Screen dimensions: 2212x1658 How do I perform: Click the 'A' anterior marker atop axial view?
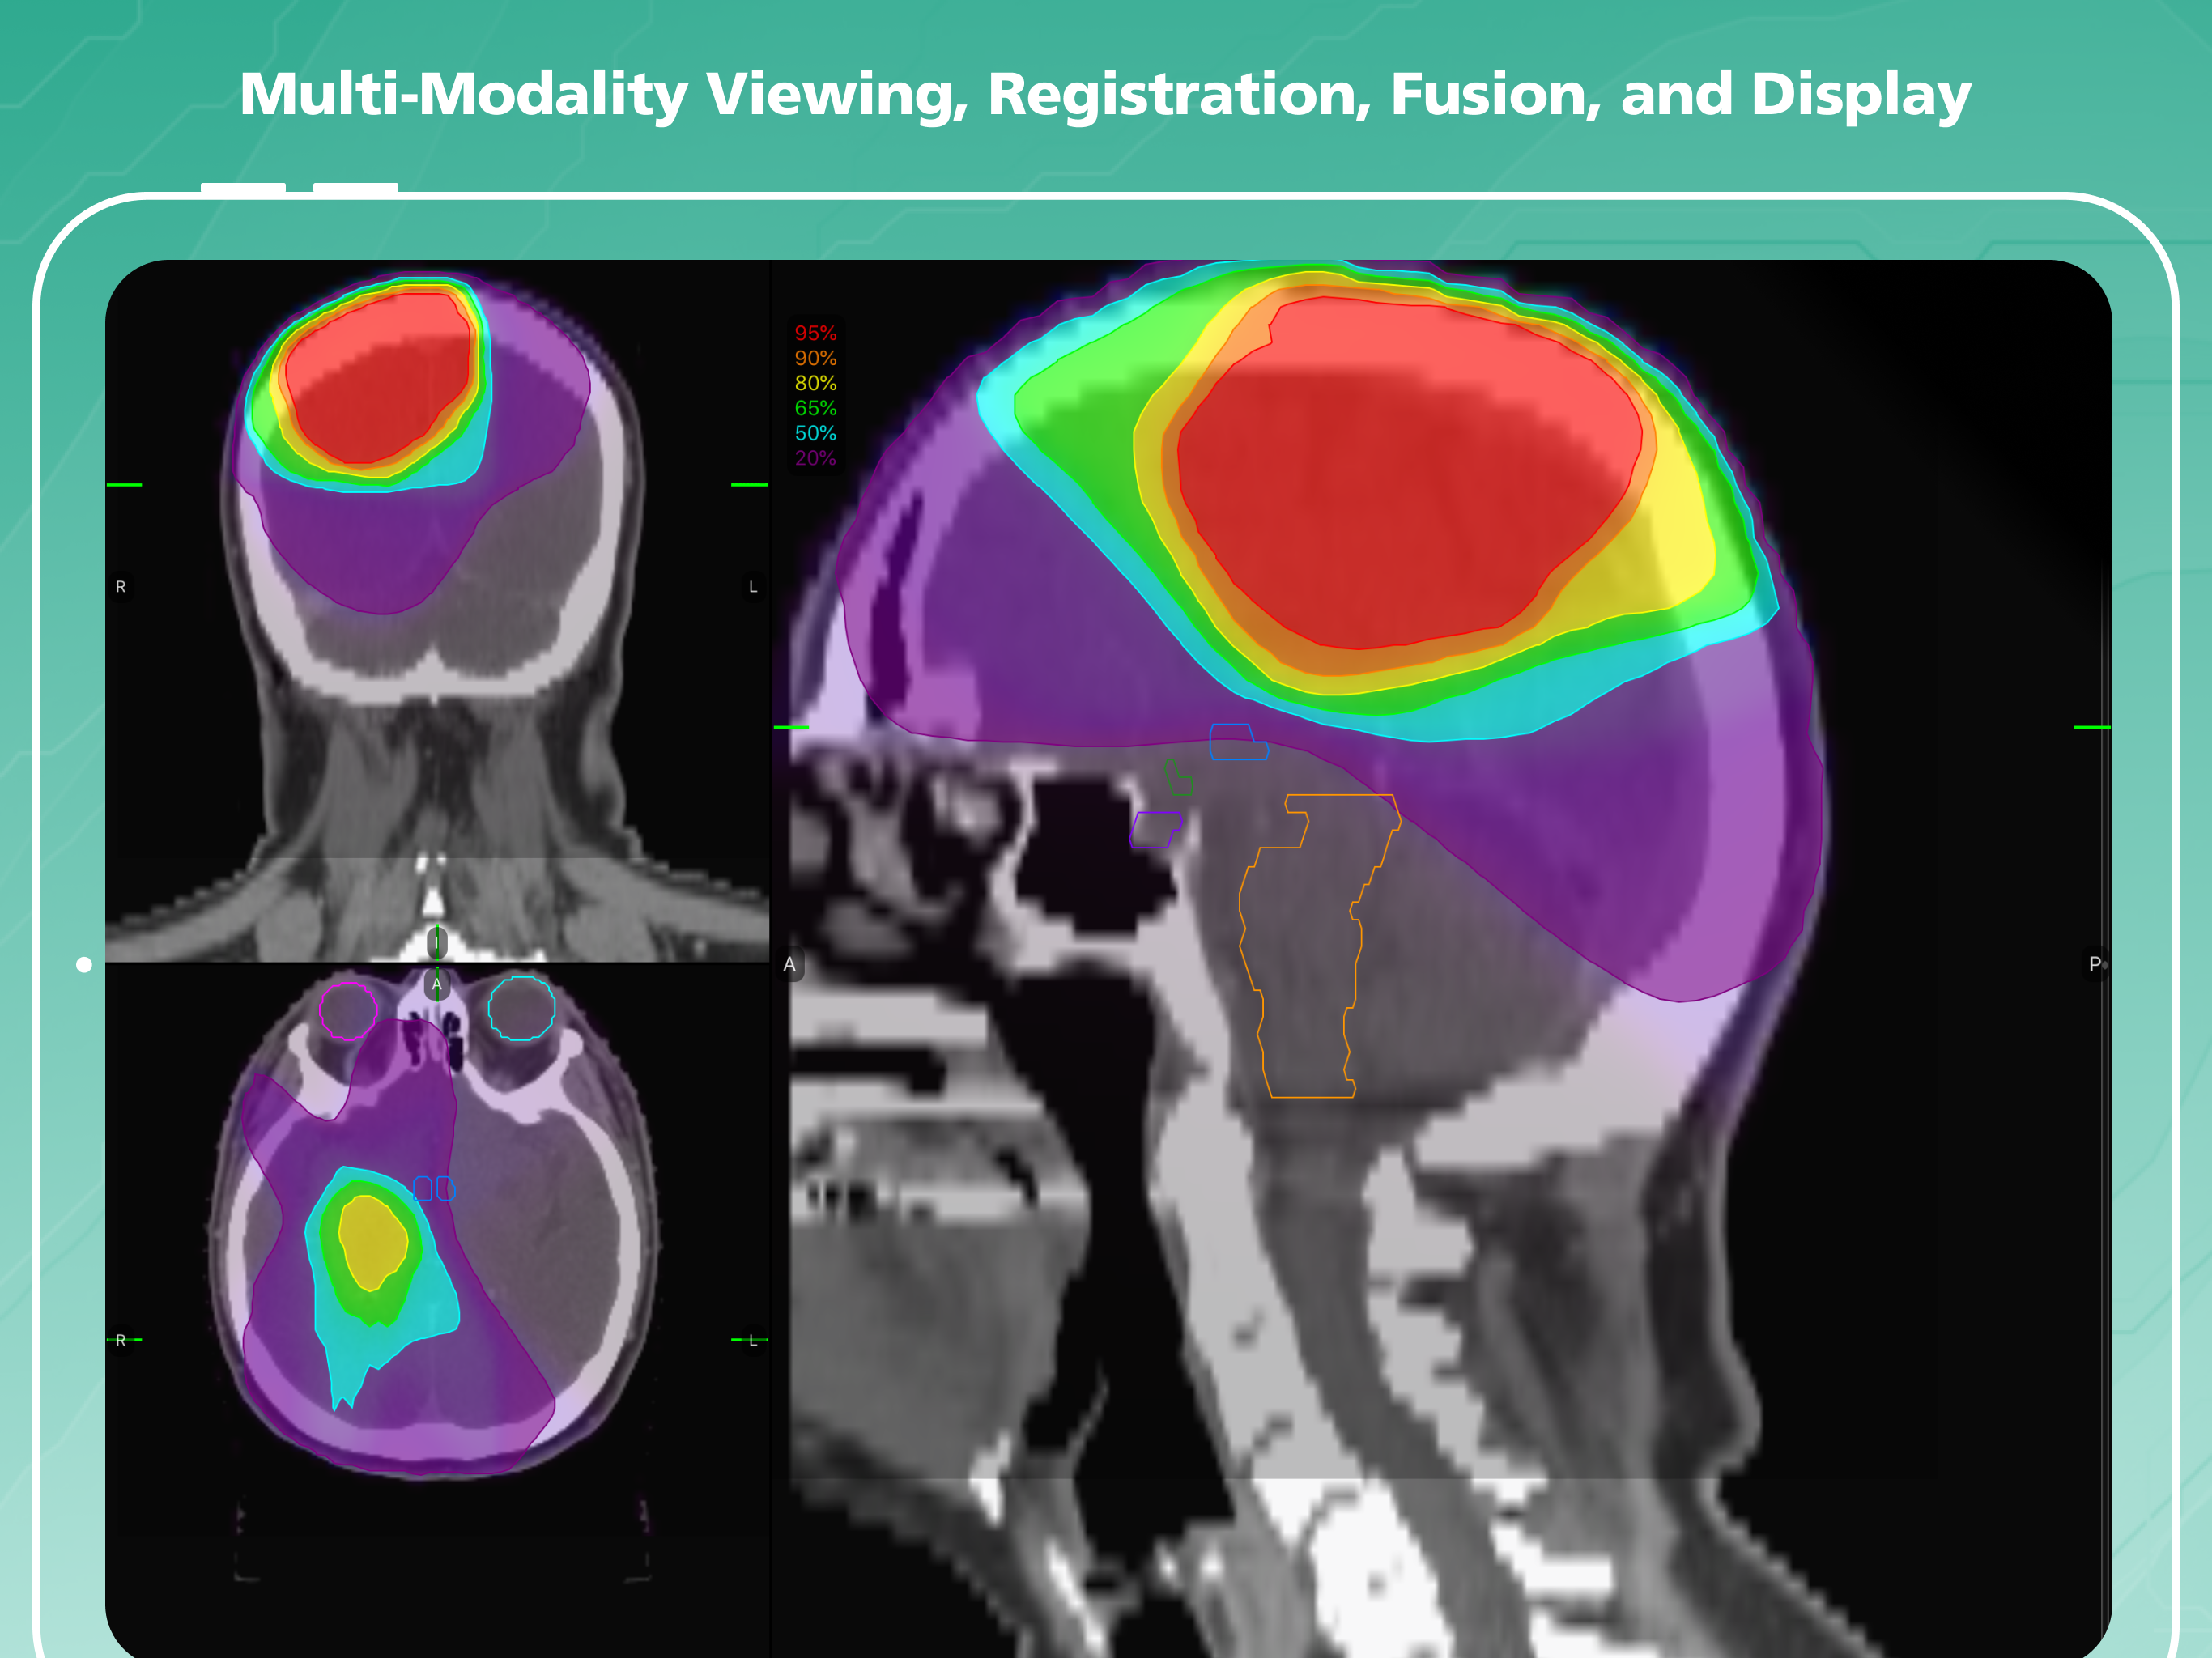(437, 985)
